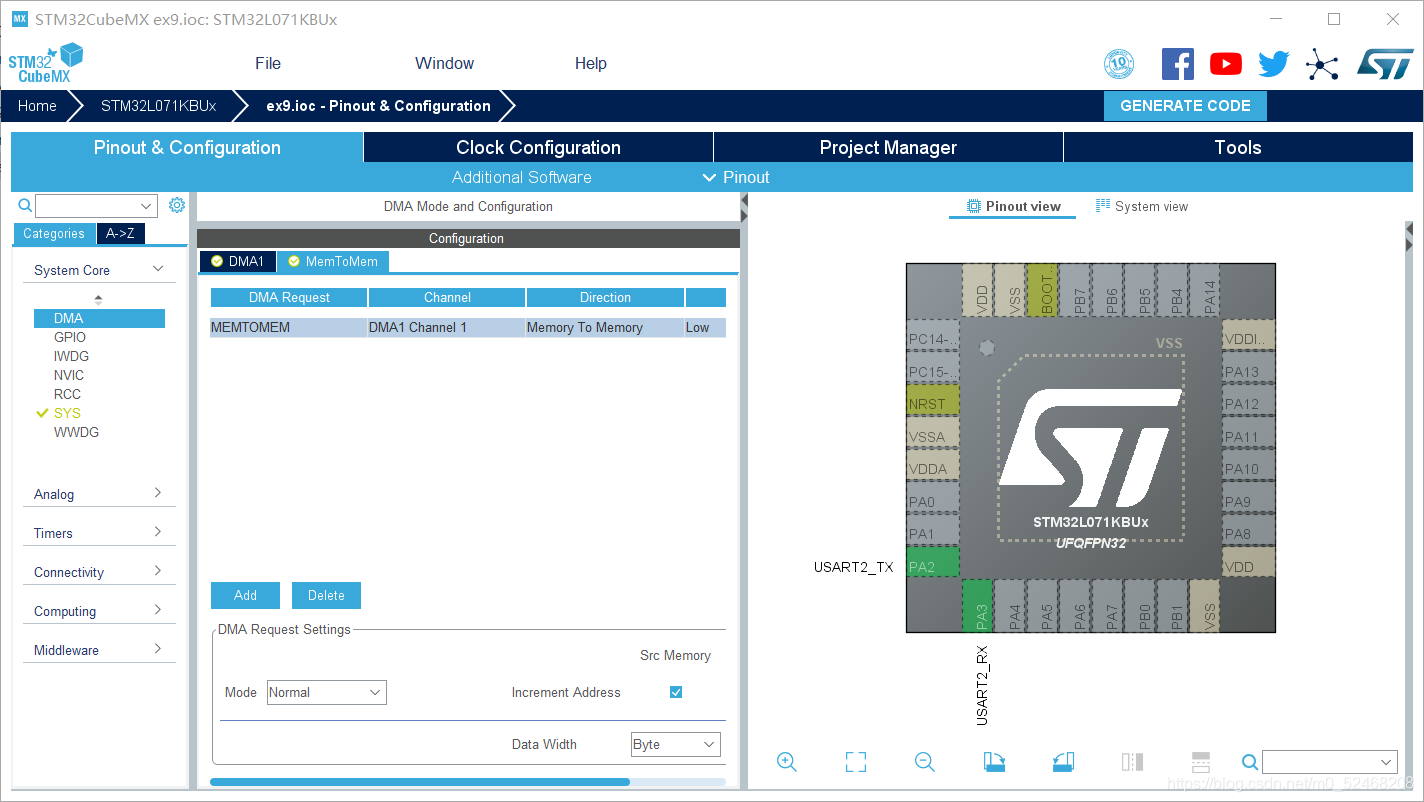Select IWDG in System Core list
This screenshot has width=1424, height=802.
(x=71, y=356)
